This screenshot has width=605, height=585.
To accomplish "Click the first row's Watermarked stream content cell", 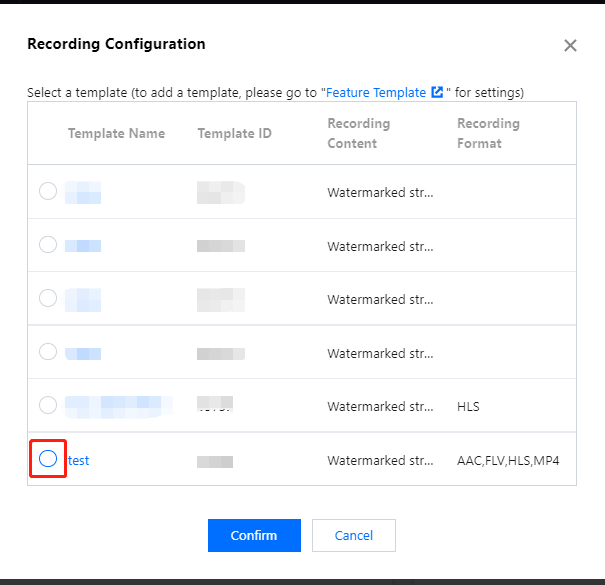I will click(x=380, y=192).
